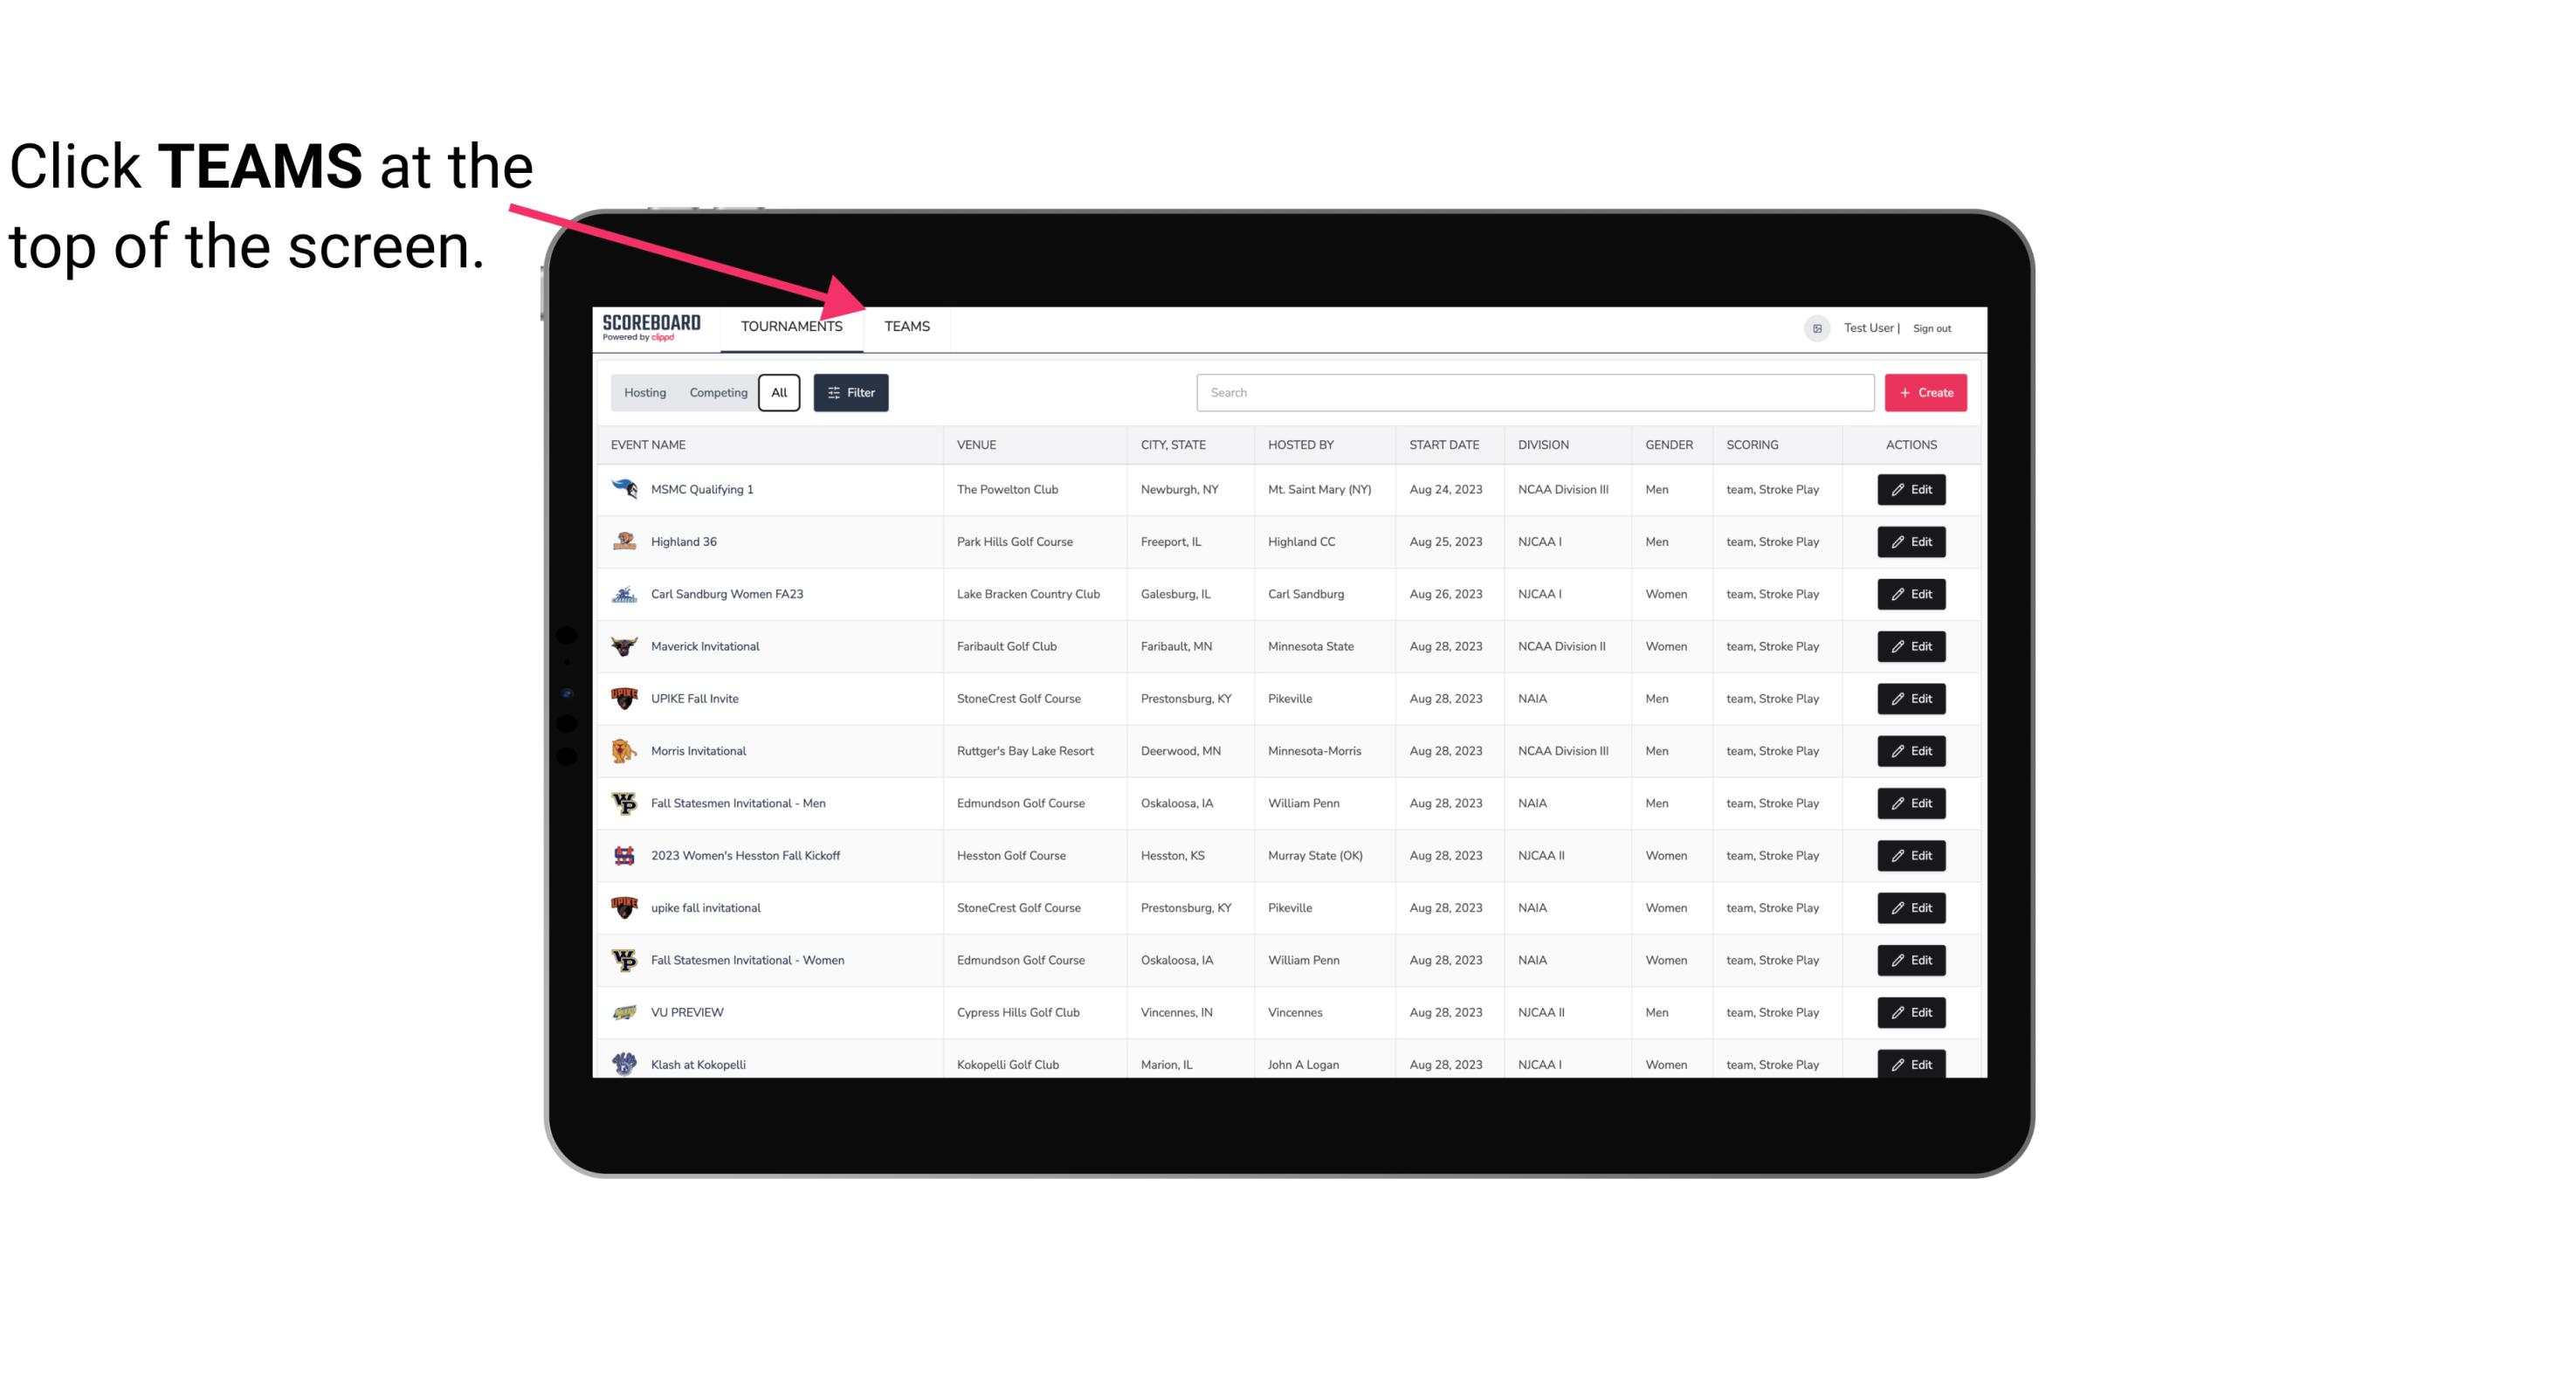Toggle the Hosting filter button
2576x1386 pixels.
pyautogui.click(x=644, y=393)
